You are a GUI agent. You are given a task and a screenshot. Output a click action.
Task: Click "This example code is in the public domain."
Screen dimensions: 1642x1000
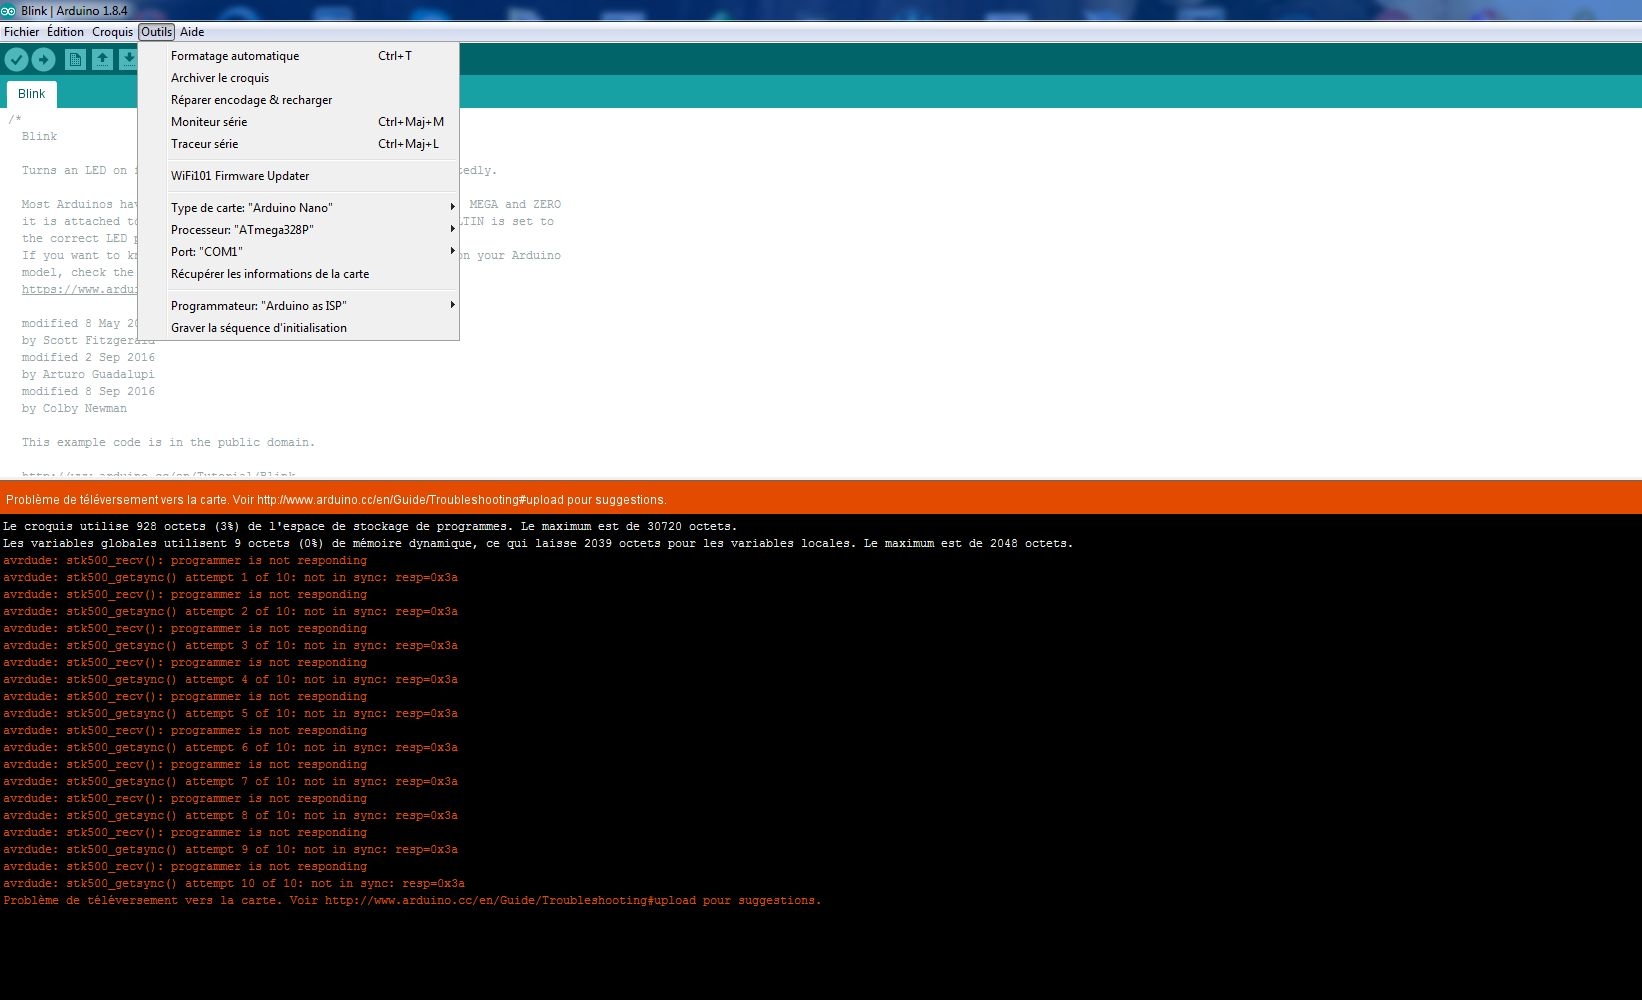168,442
